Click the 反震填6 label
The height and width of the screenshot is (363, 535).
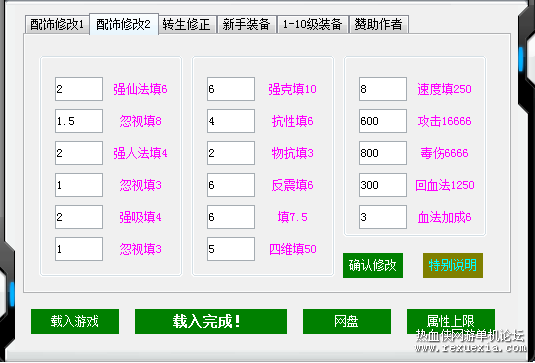click(x=292, y=185)
